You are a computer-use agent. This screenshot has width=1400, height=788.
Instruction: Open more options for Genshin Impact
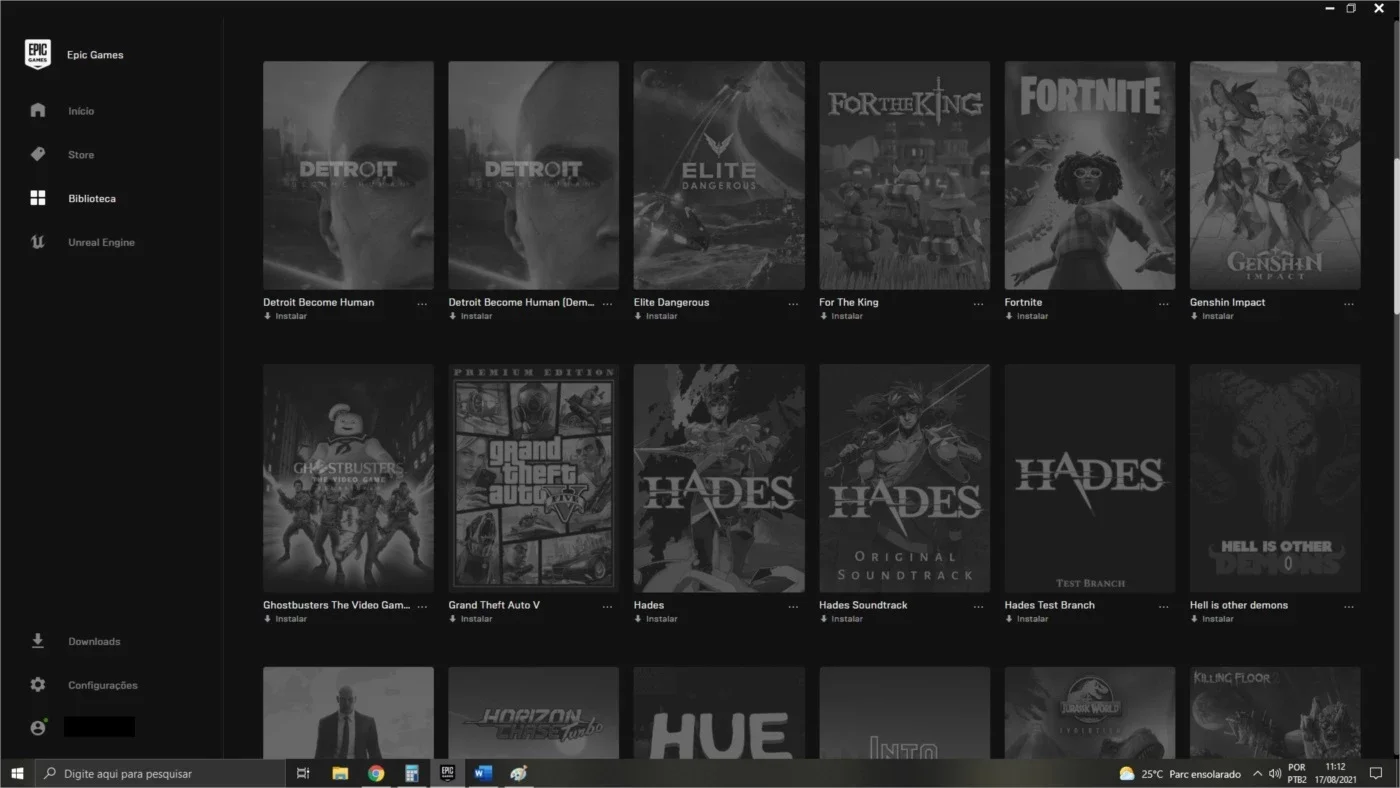pyautogui.click(x=1349, y=303)
